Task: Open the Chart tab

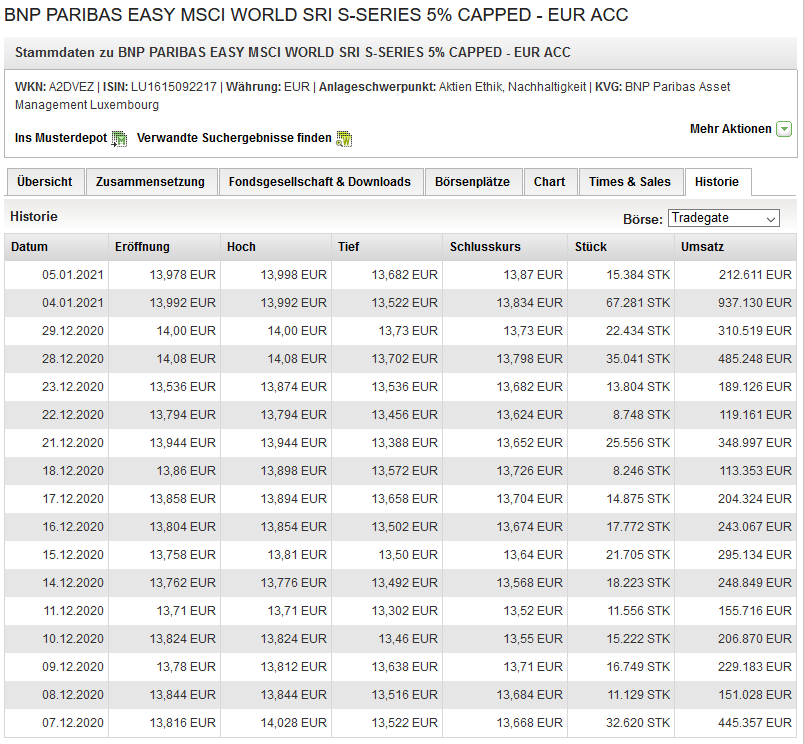Action: point(550,182)
